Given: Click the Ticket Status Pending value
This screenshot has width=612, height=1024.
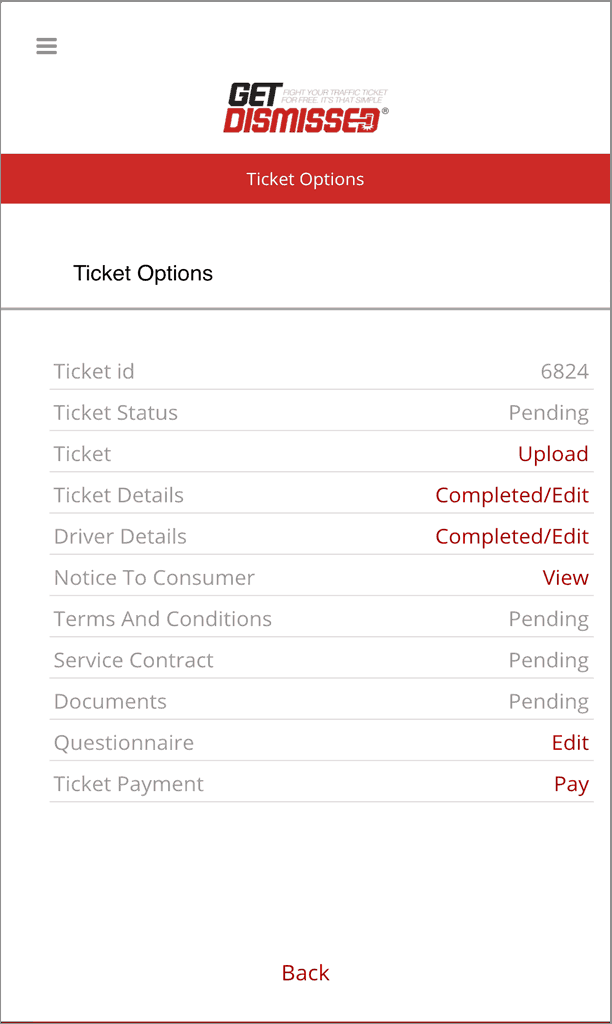Looking at the screenshot, I should coord(548,413).
